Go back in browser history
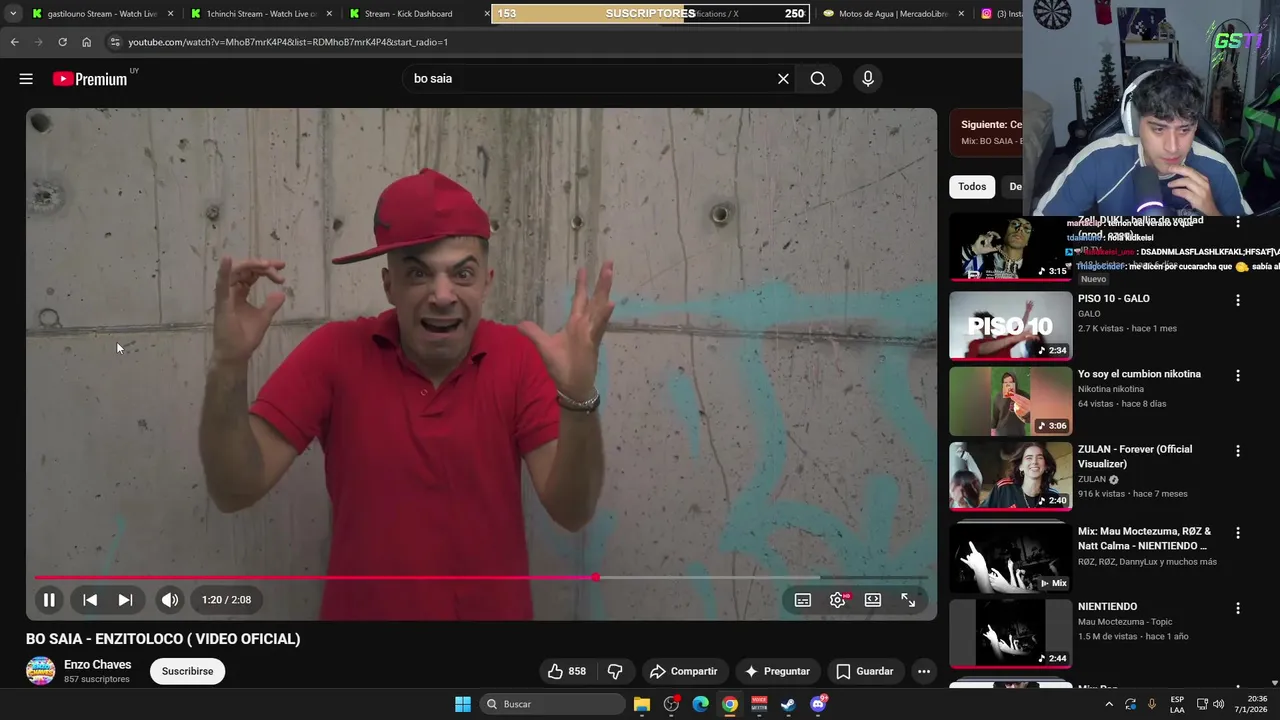The width and height of the screenshot is (1280, 720). [15, 42]
